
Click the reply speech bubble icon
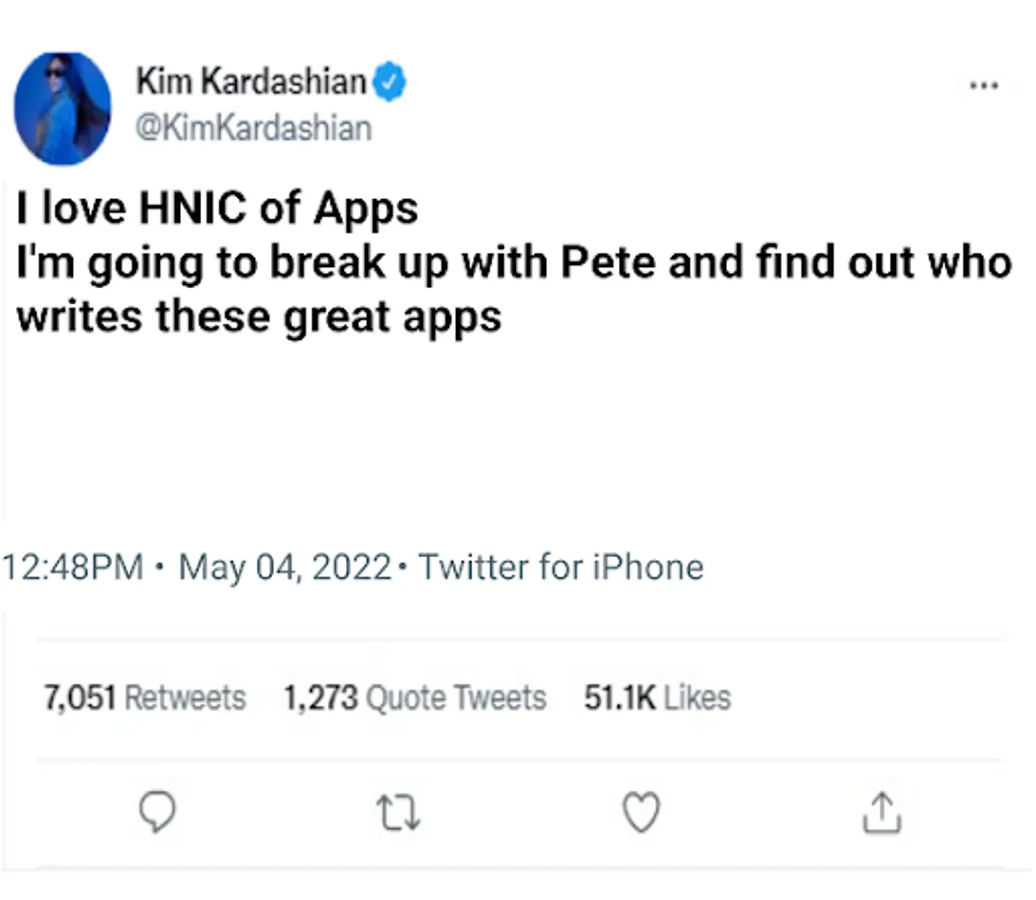tap(155, 812)
